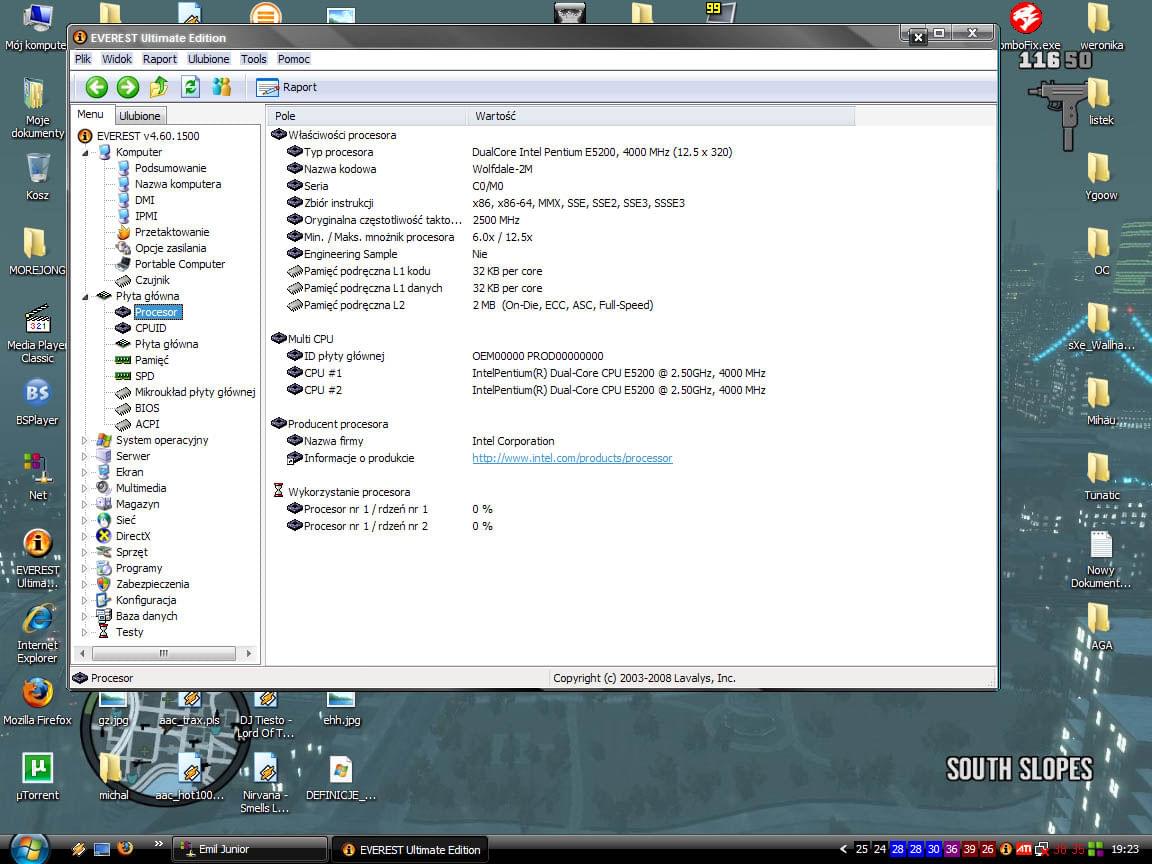Open the intel.com processor product link
Image resolution: width=1152 pixels, height=864 pixels.
click(572, 458)
